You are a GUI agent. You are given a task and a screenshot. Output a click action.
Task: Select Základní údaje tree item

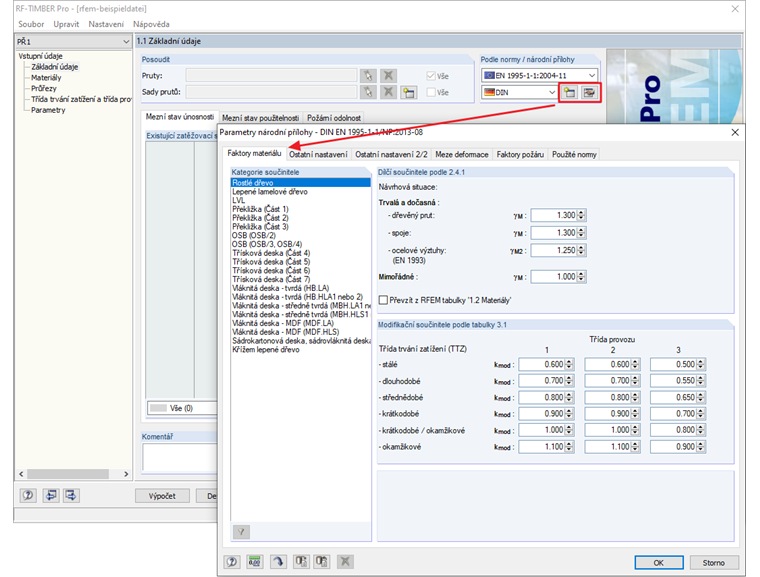pyautogui.click(x=54, y=67)
